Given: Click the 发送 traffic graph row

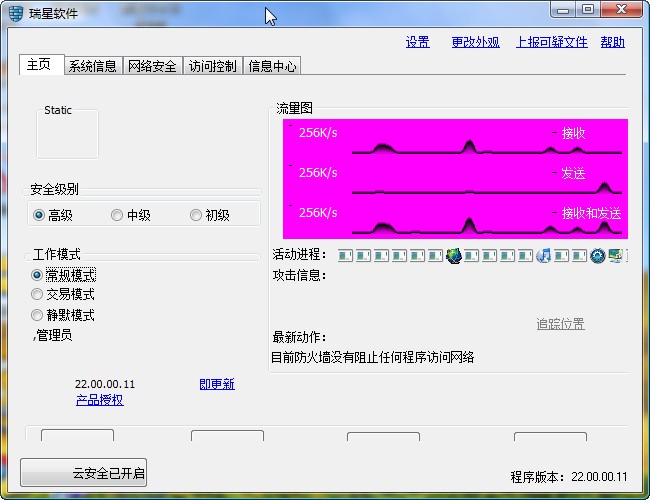Looking at the screenshot, I should [455, 178].
